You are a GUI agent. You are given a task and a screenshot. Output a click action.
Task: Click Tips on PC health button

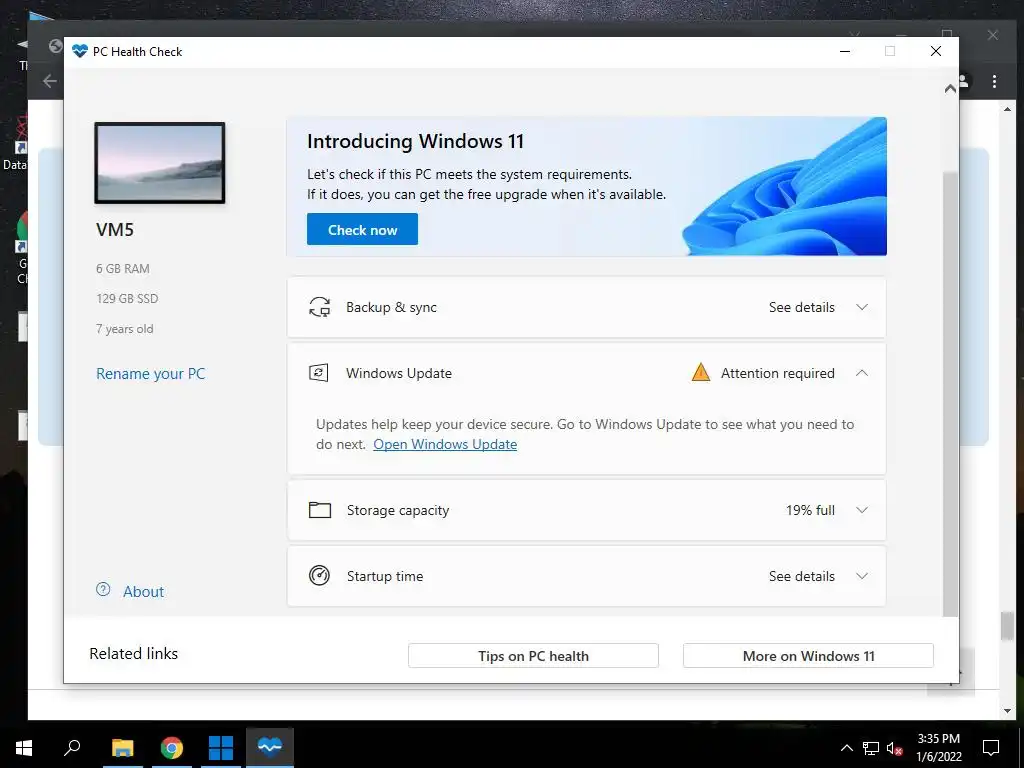pos(533,656)
